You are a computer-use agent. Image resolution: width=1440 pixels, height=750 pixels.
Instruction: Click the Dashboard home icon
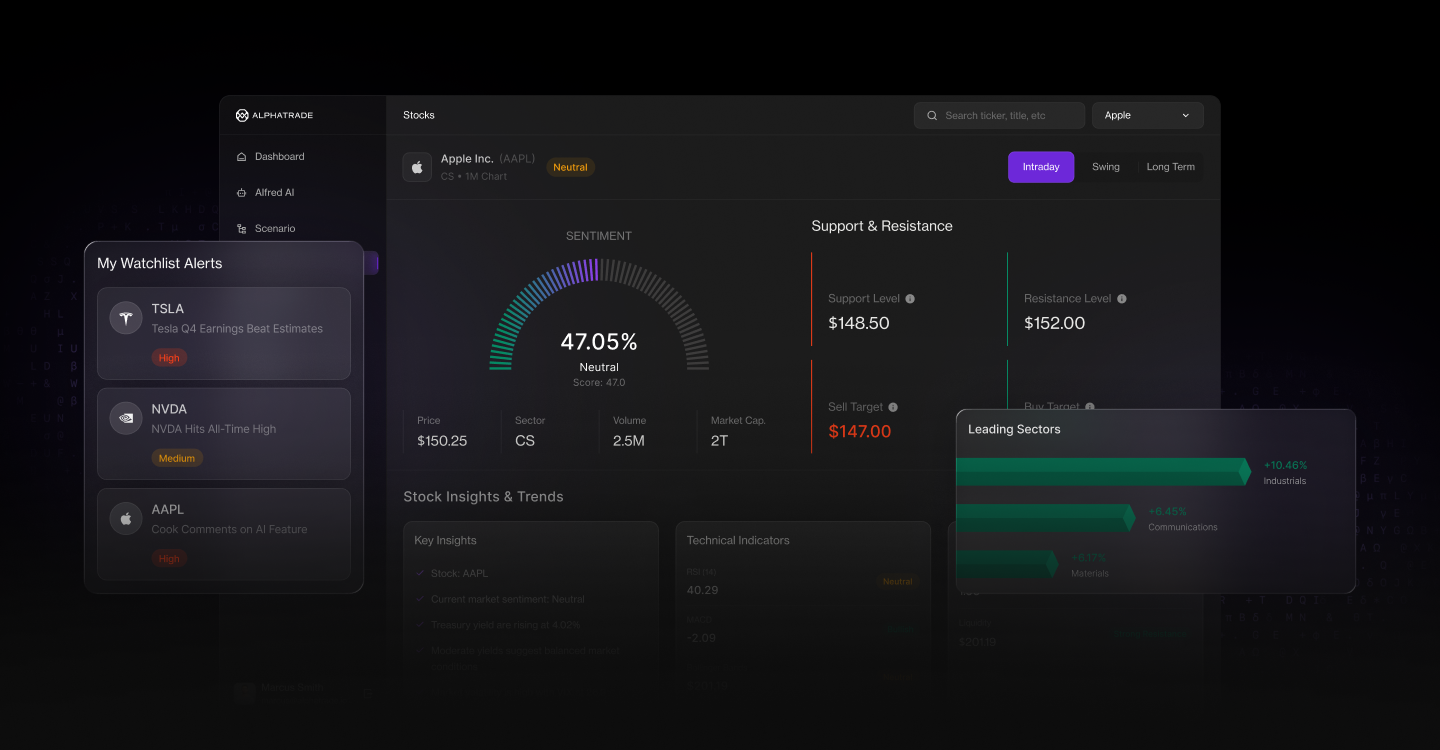coord(242,157)
